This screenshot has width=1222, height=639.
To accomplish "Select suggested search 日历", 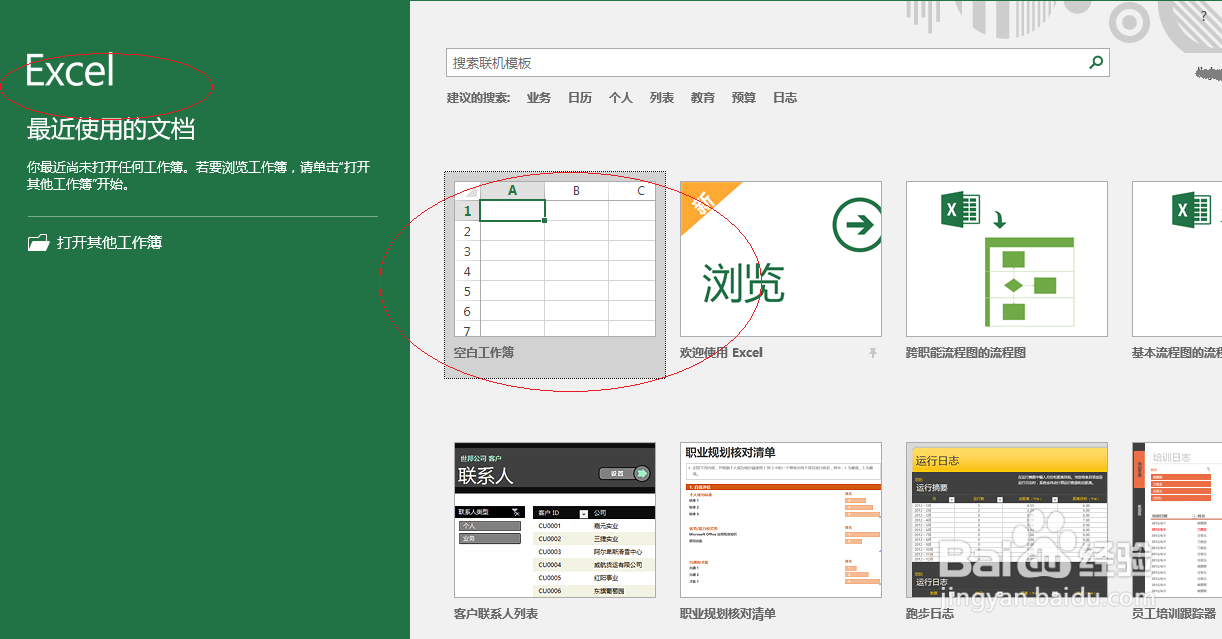I will click(580, 98).
